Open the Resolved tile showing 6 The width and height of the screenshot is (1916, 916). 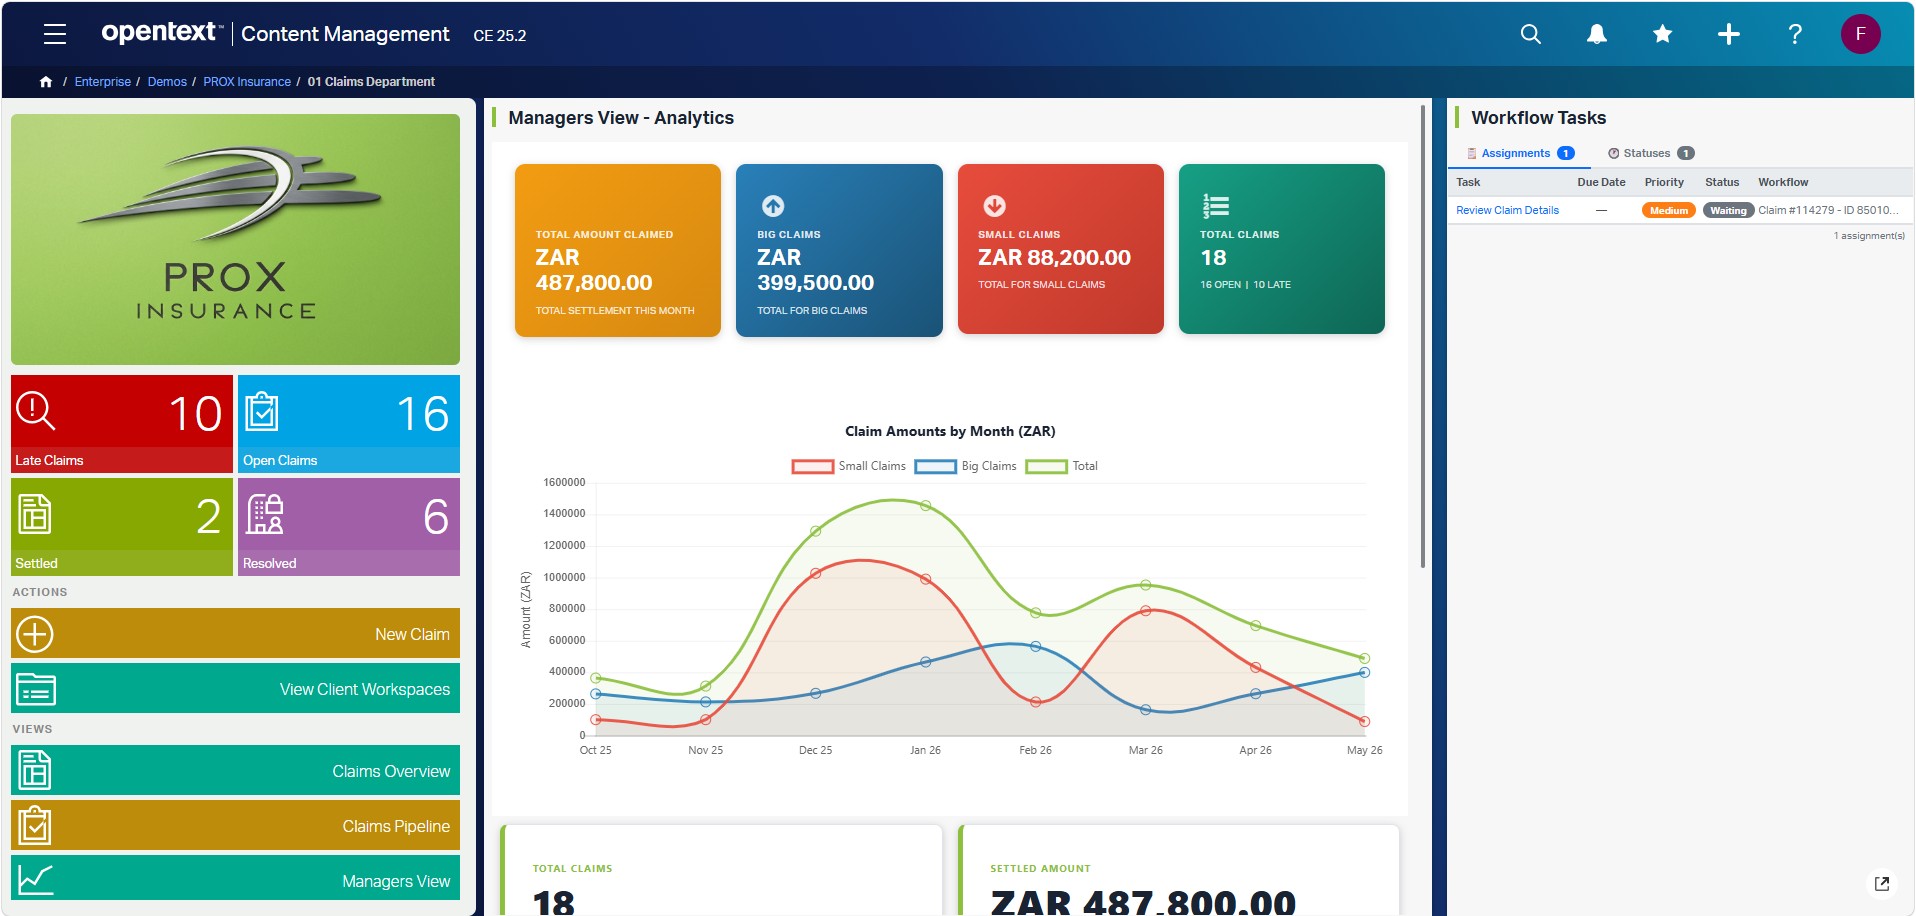(x=349, y=527)
